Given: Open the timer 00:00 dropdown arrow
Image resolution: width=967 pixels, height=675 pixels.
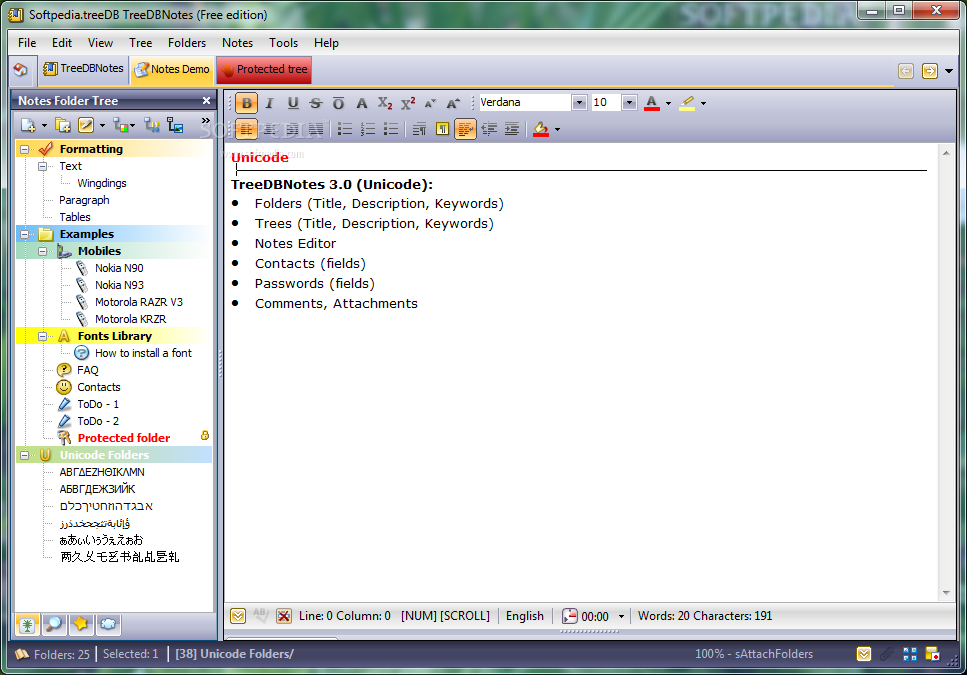Looking at the screenshot, I should coord(621,616).
